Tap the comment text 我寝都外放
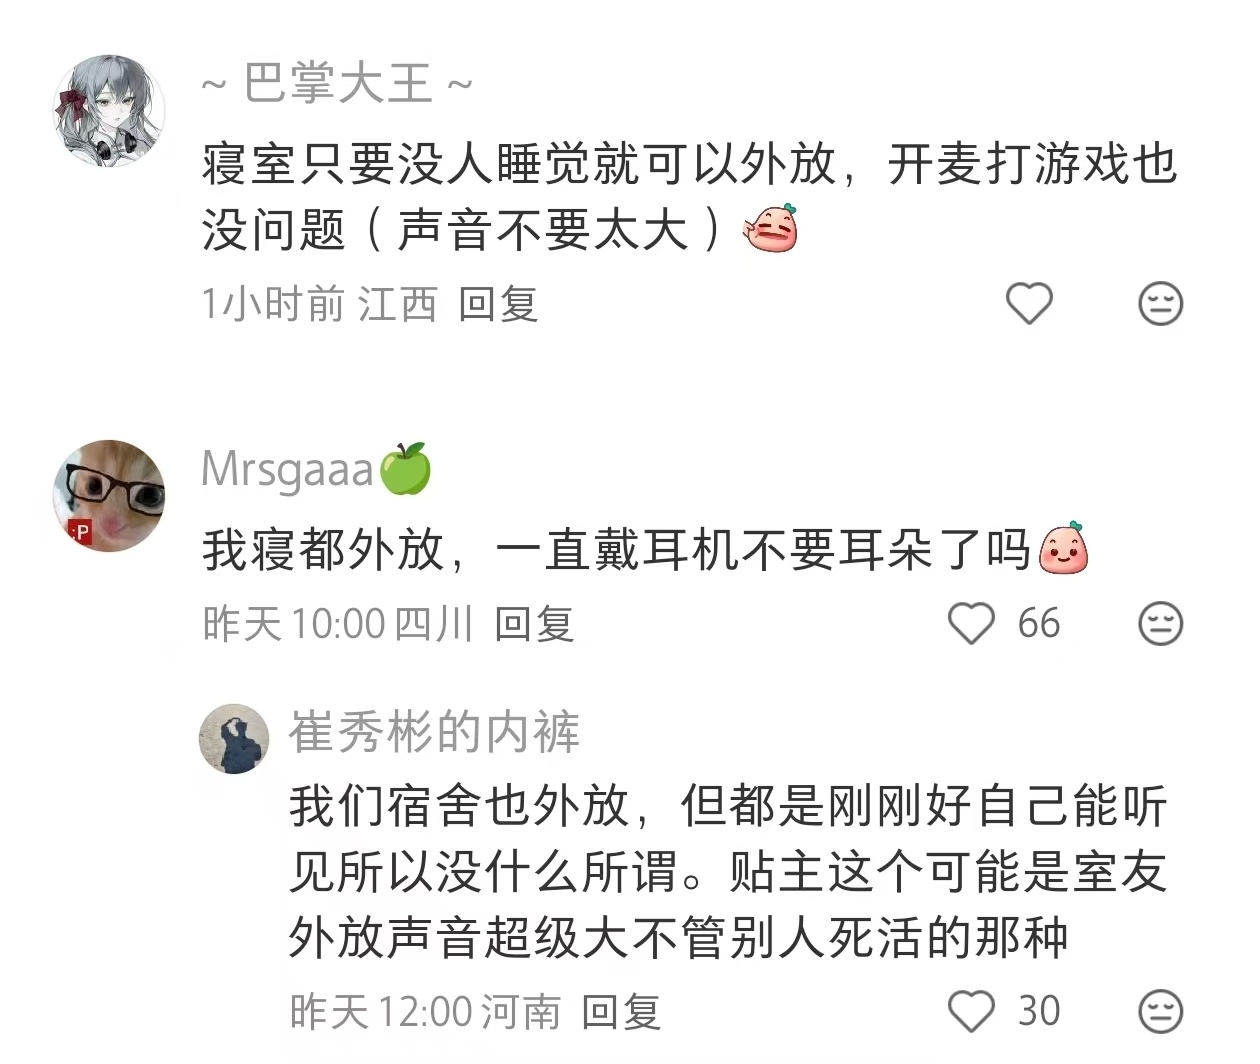 pos(645,549)
